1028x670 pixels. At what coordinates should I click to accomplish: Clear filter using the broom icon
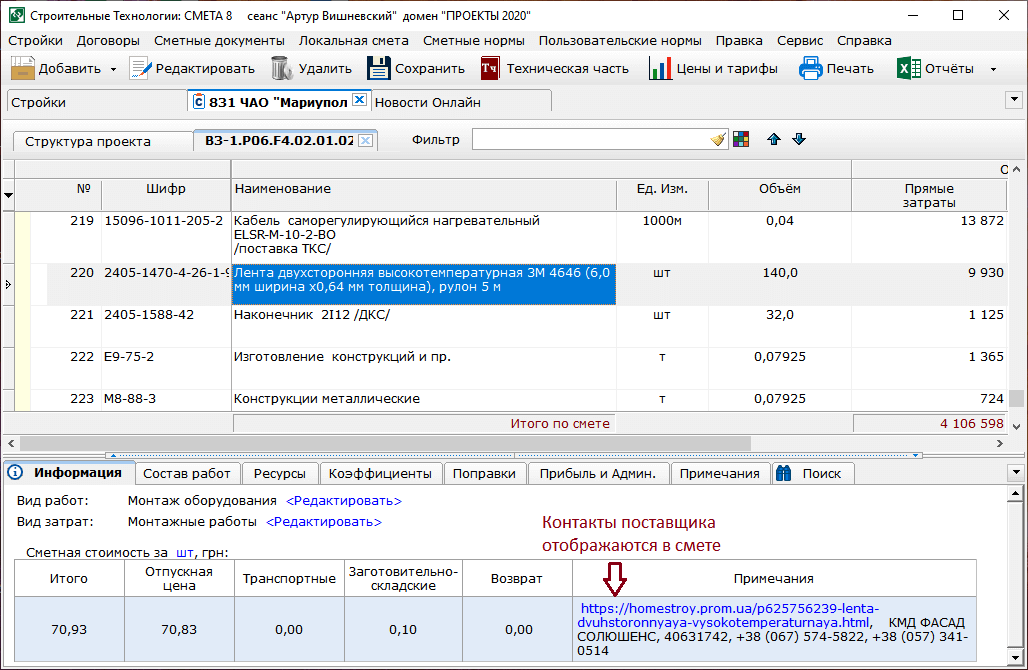[718, 140]
